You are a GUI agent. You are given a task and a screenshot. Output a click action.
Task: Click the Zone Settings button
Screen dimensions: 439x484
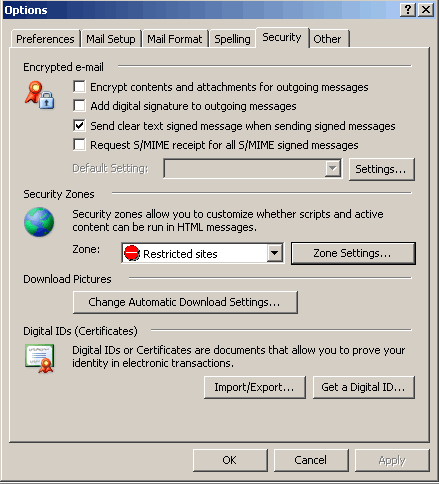353,253
